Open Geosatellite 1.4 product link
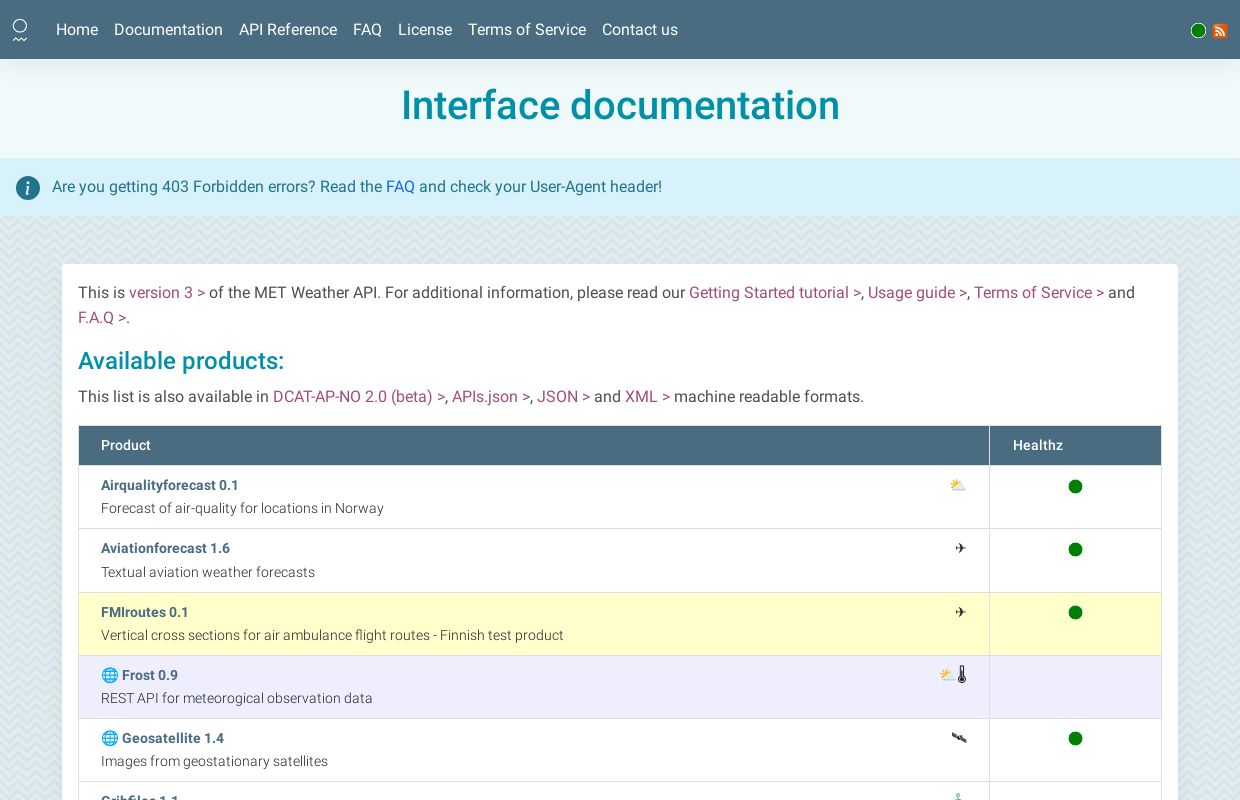This screenshot has height=800, width=1240. 173,739
